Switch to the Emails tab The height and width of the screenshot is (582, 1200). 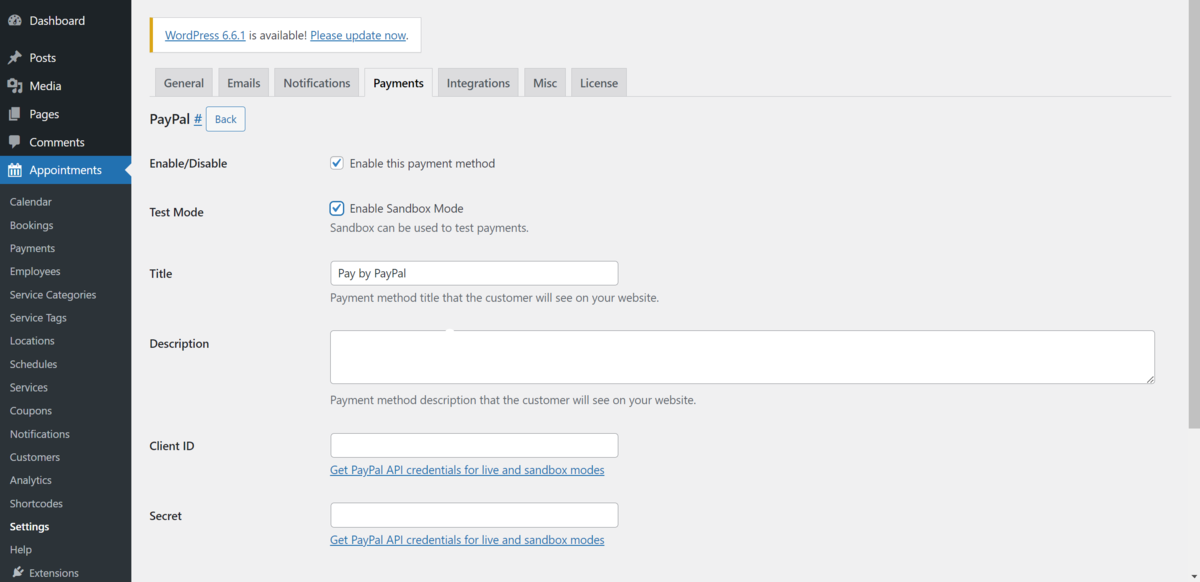pos(244,83)
